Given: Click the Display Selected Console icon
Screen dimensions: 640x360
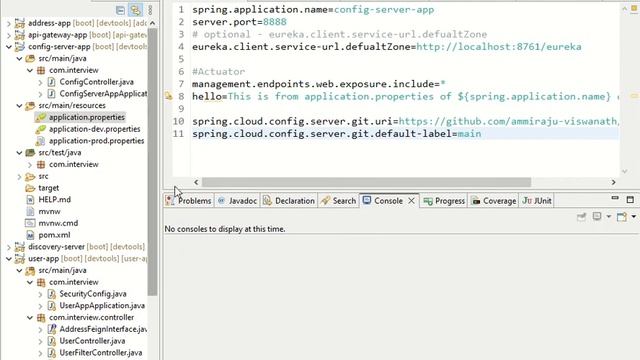Looking at the screenshot, I should pos(597,216).
